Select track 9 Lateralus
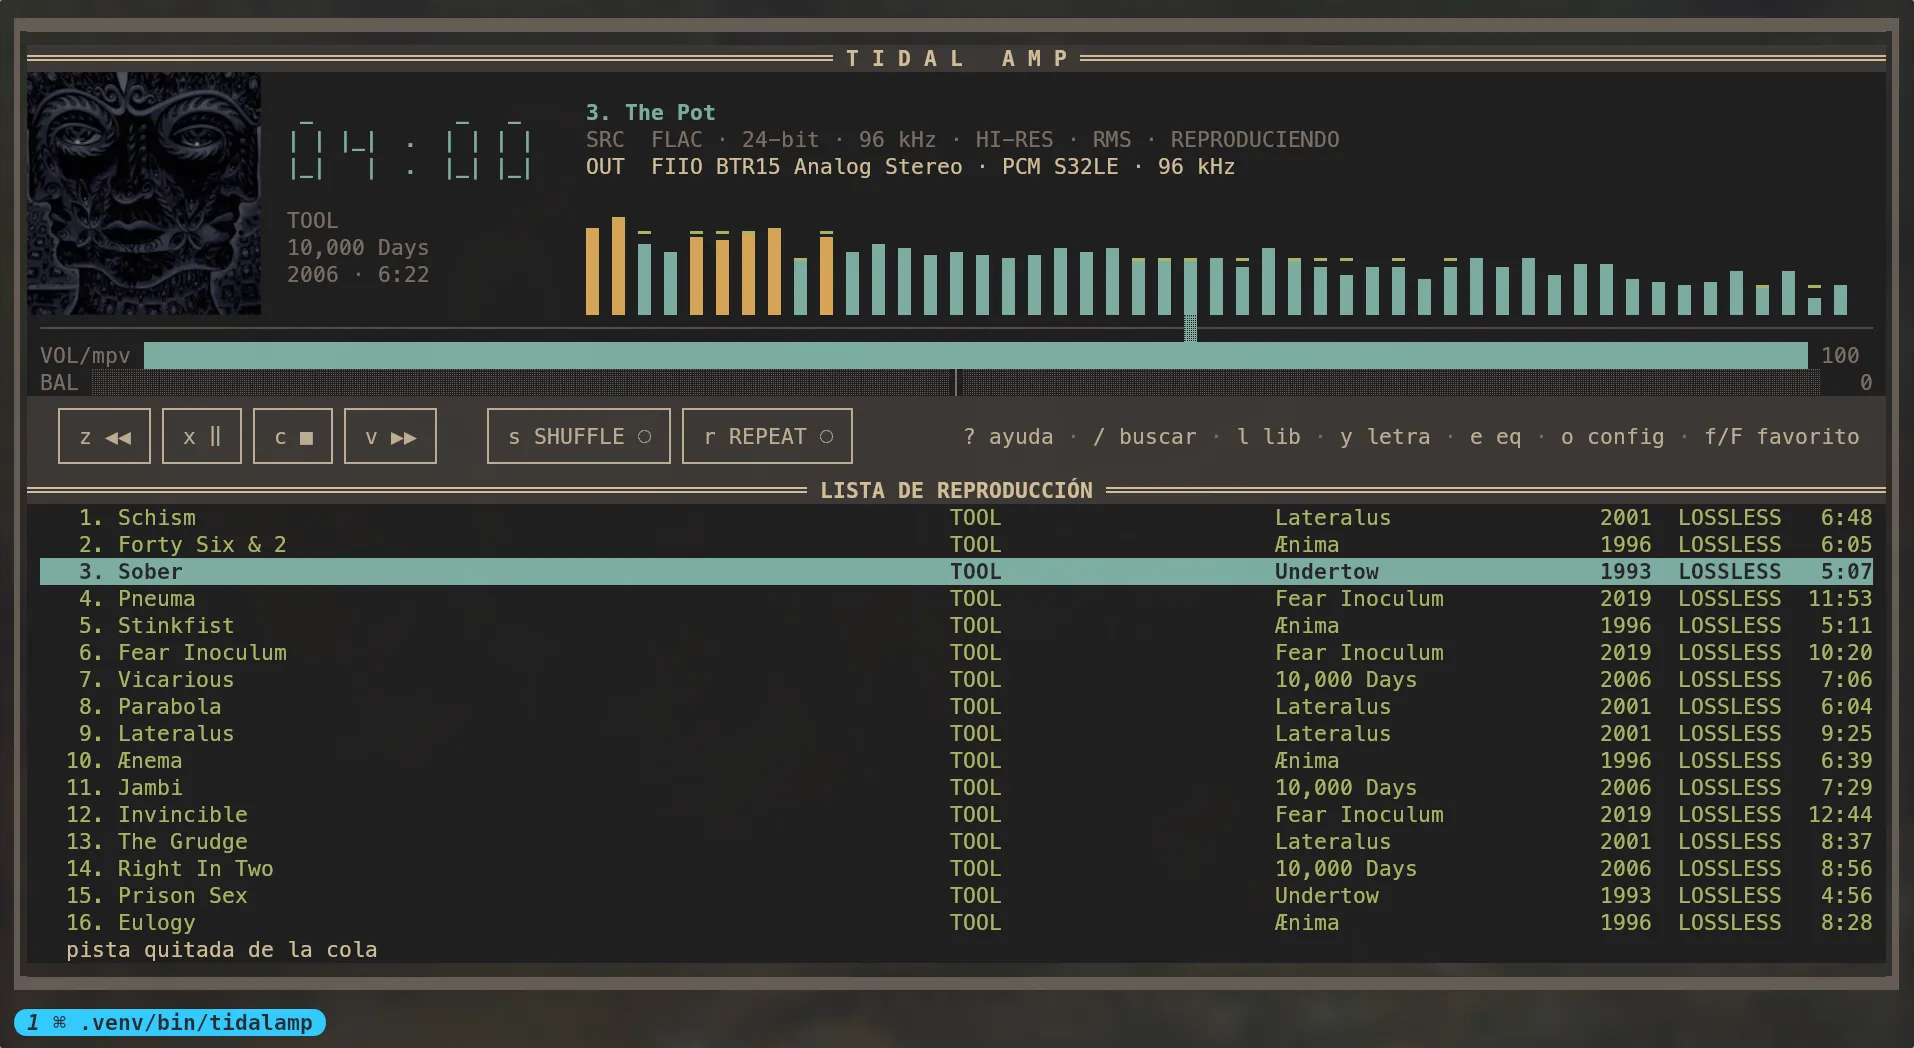The image size is (1914, 1048). click(x=956, y=734)
